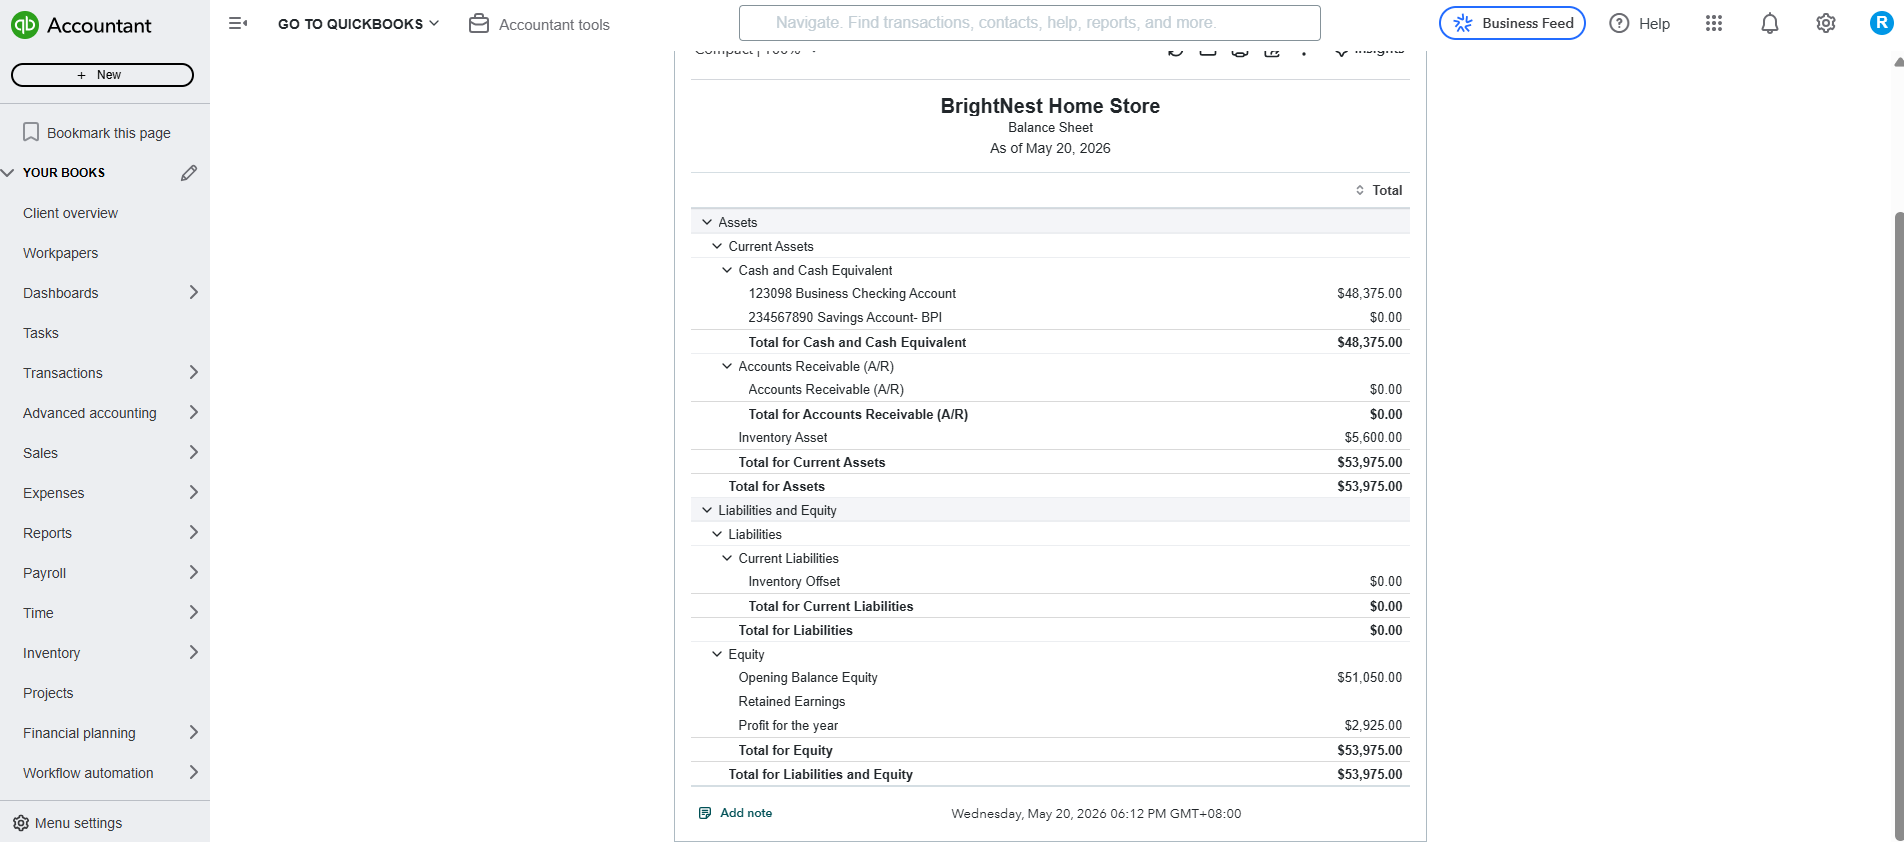The image size is (1904, 842).
Task: Select the 123098 Business Checking Account row label
Action: [852, 294]
